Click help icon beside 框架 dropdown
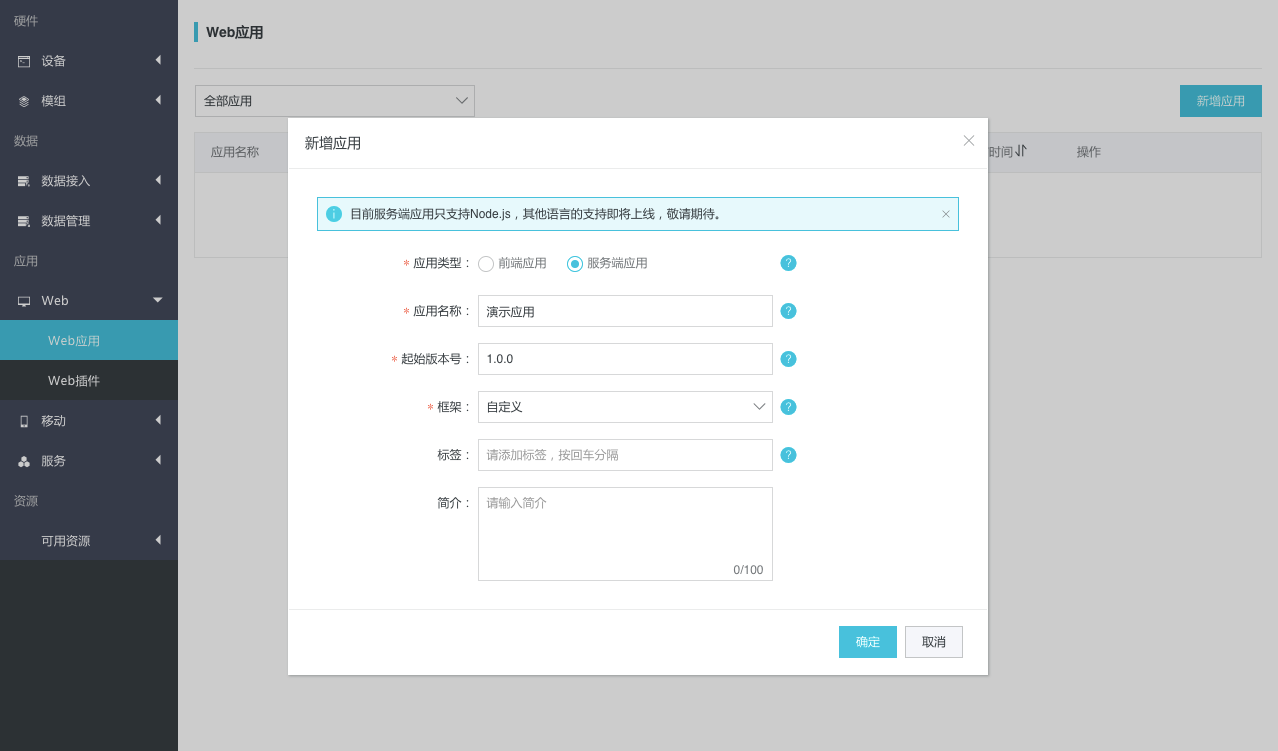This screenshot has width=1278, height=751. [x=788, y=407]
